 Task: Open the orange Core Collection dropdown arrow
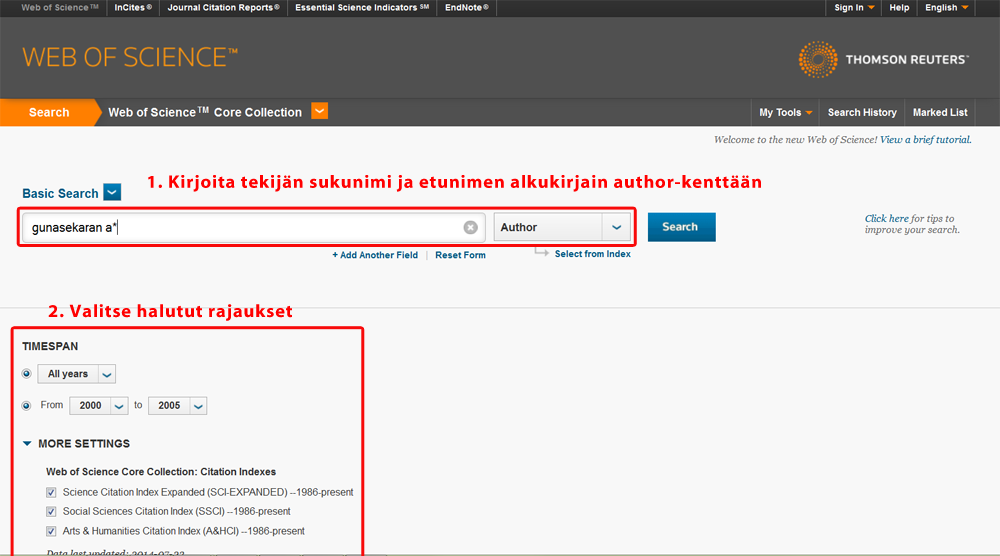point(320,111)
